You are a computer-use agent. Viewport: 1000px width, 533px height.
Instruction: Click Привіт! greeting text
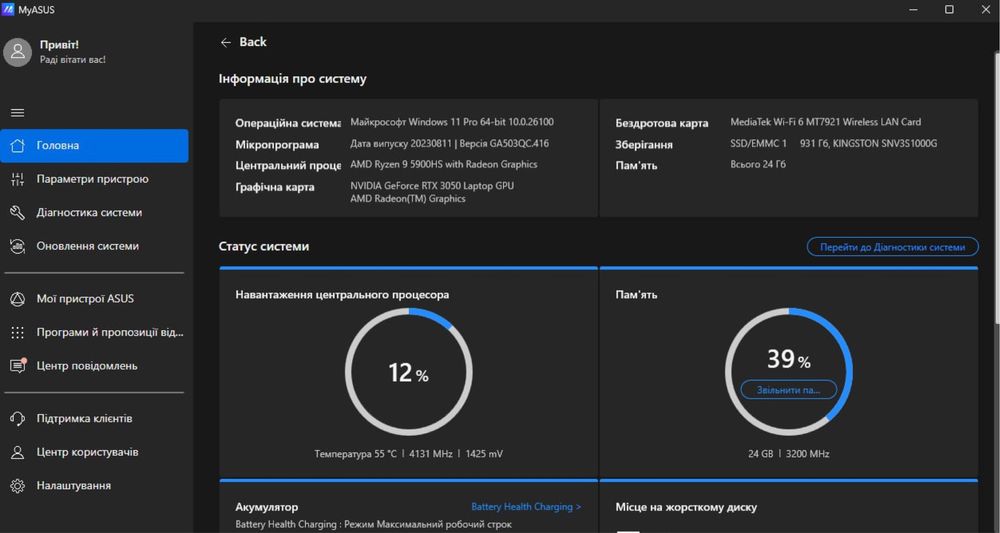pos(59,45)
